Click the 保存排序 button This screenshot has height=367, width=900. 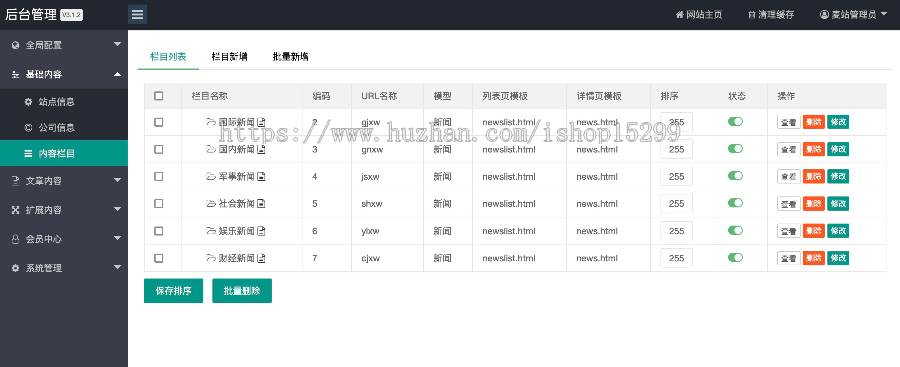173,291
